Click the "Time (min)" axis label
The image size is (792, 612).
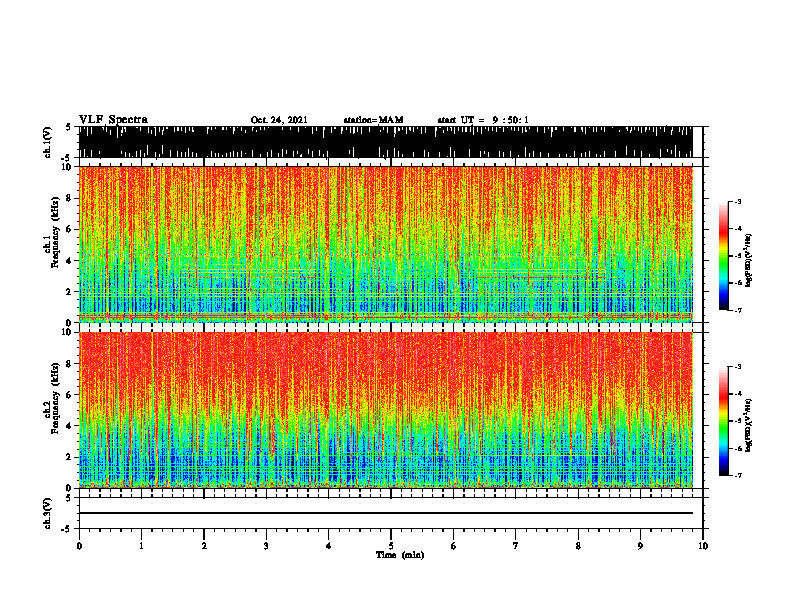click(x=400, y=555)
